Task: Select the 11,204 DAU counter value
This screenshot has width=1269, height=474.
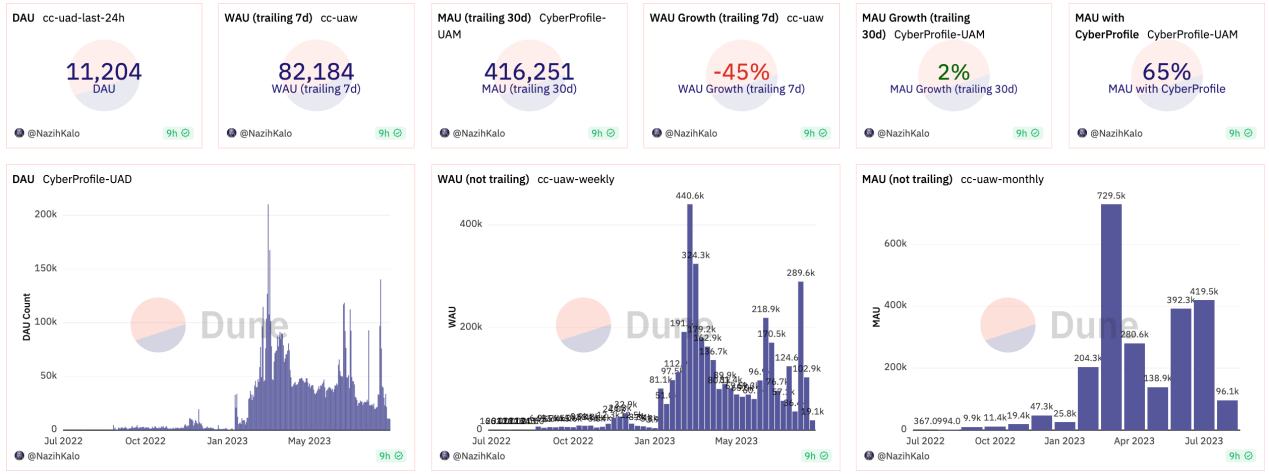Action: (x=104, y=71)
